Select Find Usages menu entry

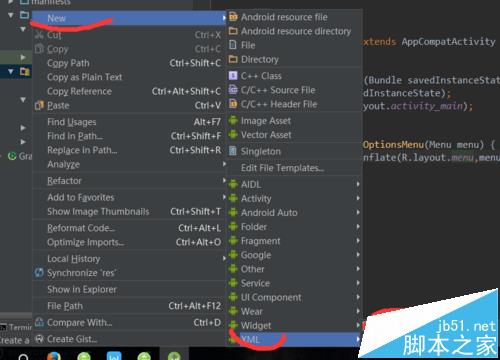pyautogui.click(x=129, y=122)
